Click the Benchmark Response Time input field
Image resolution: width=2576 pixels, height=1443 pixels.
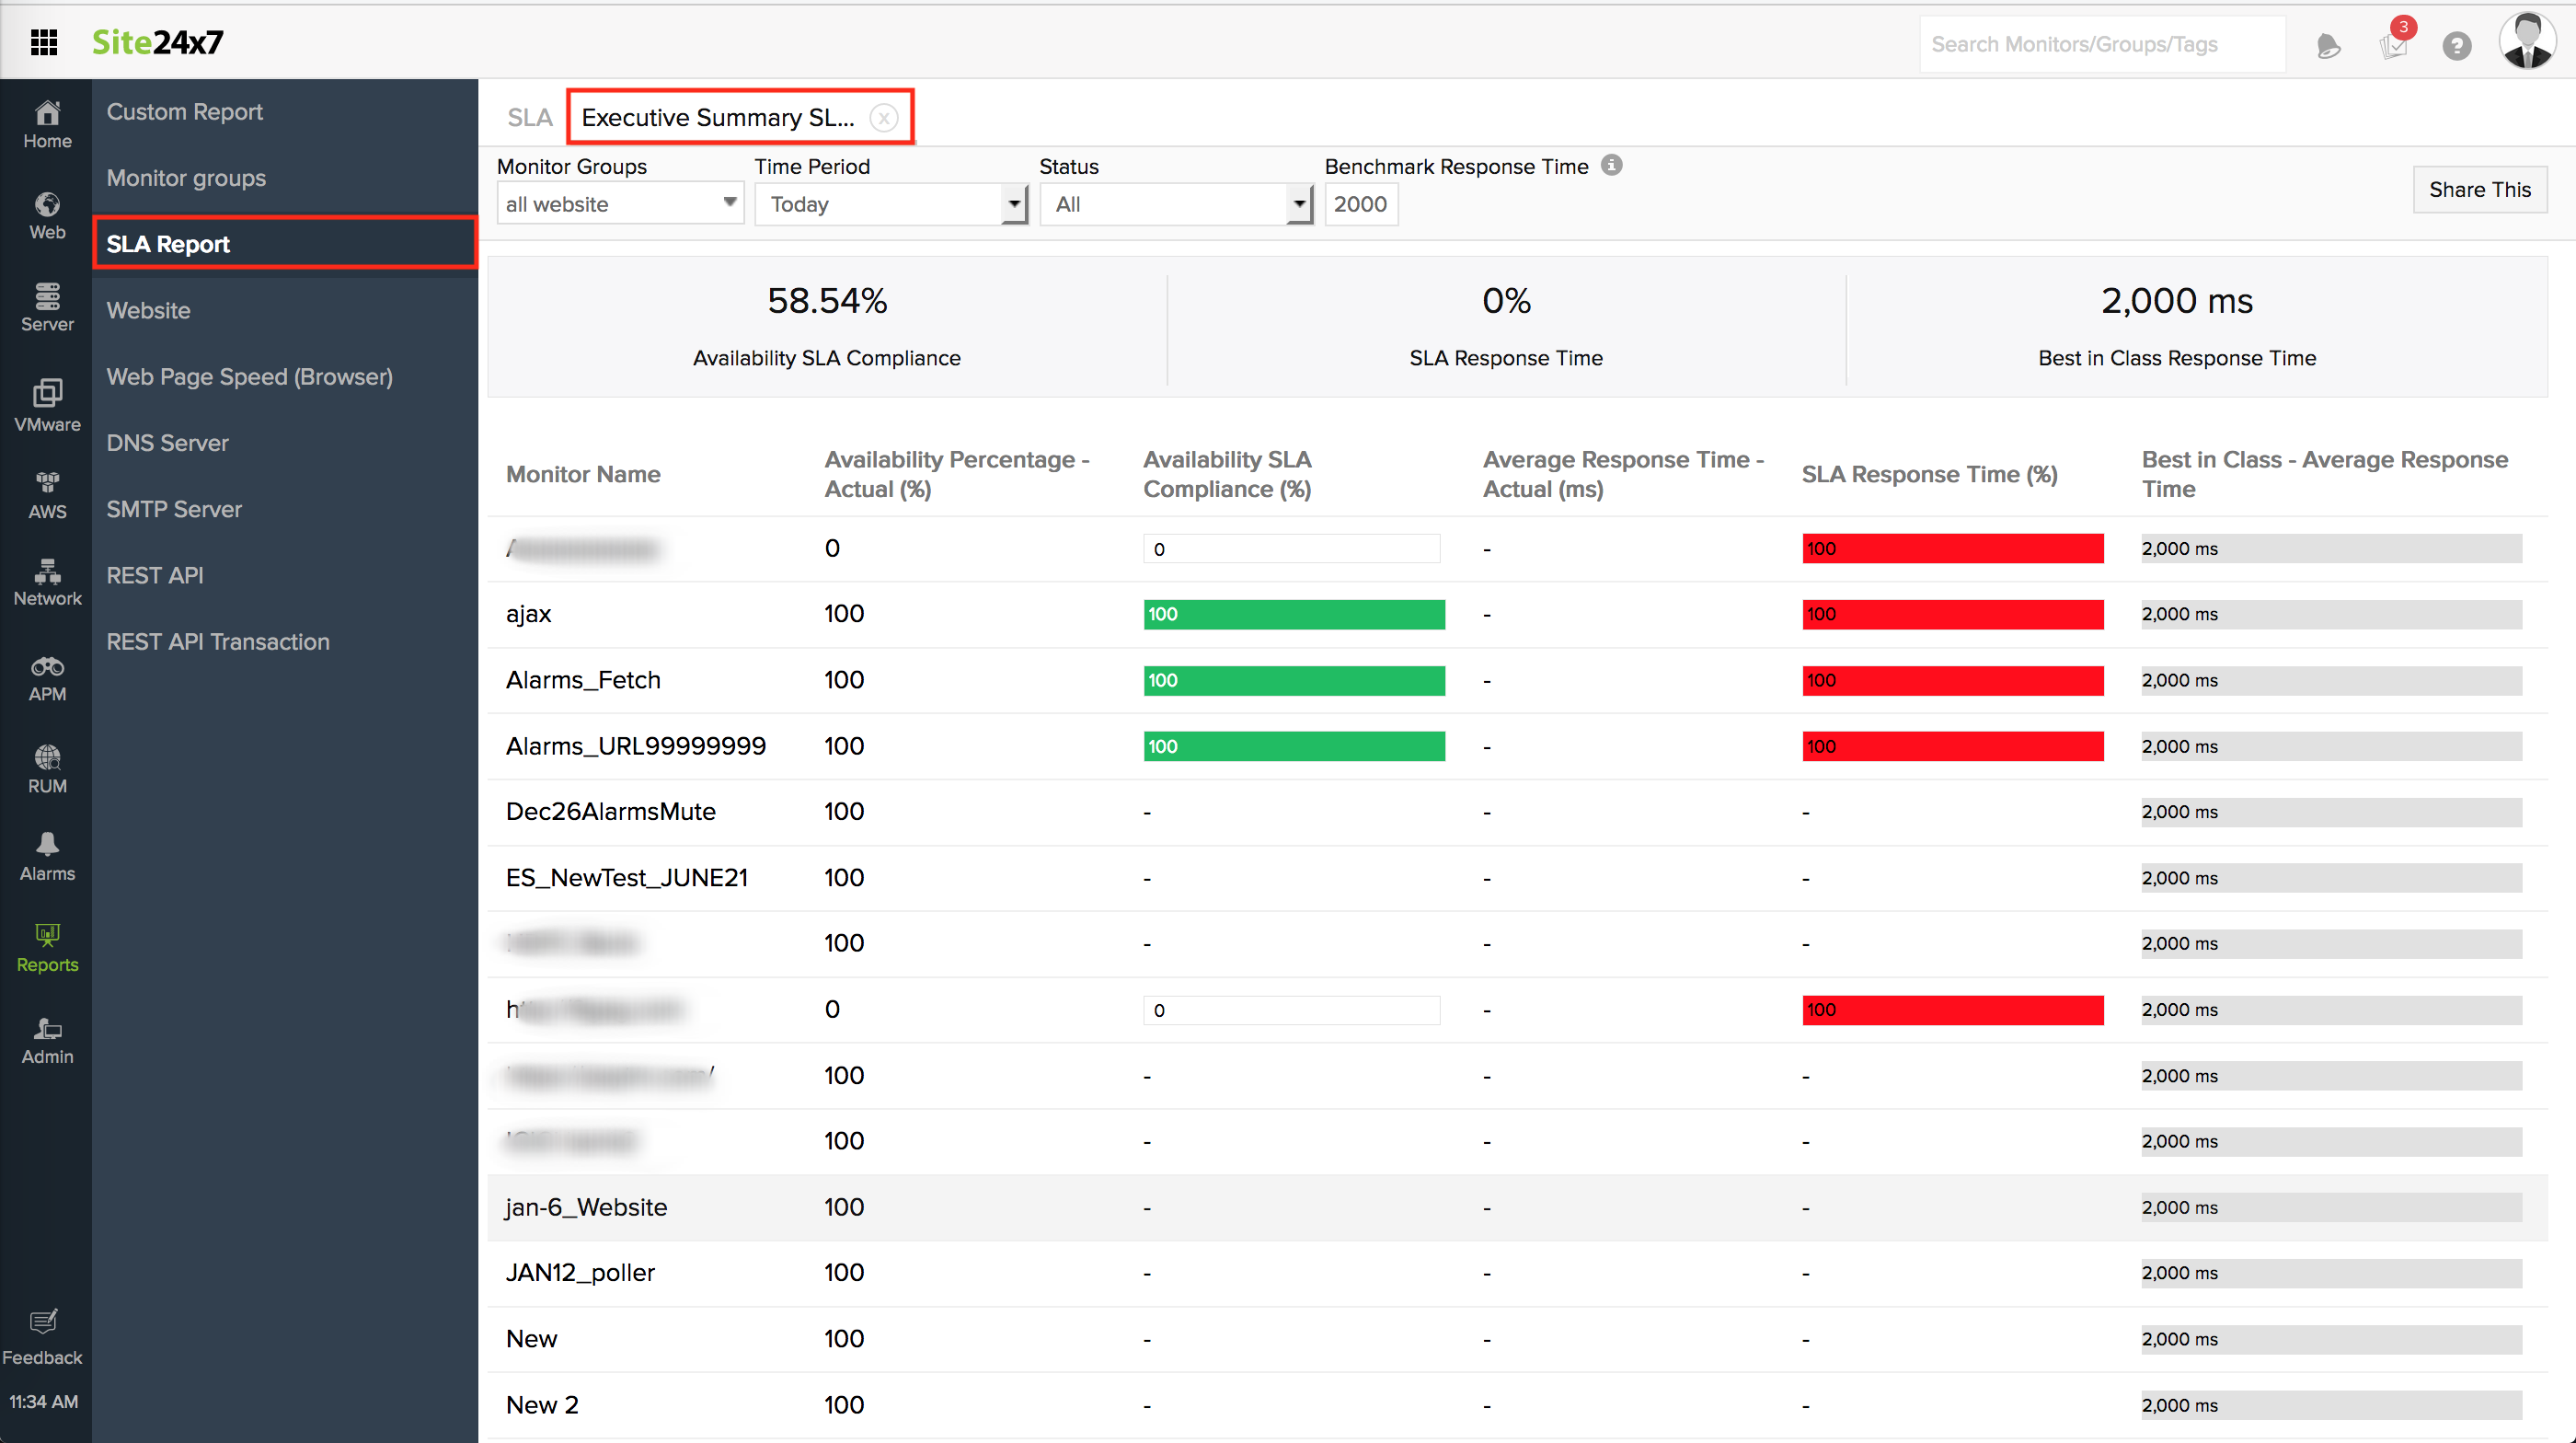coord(1360,204)
